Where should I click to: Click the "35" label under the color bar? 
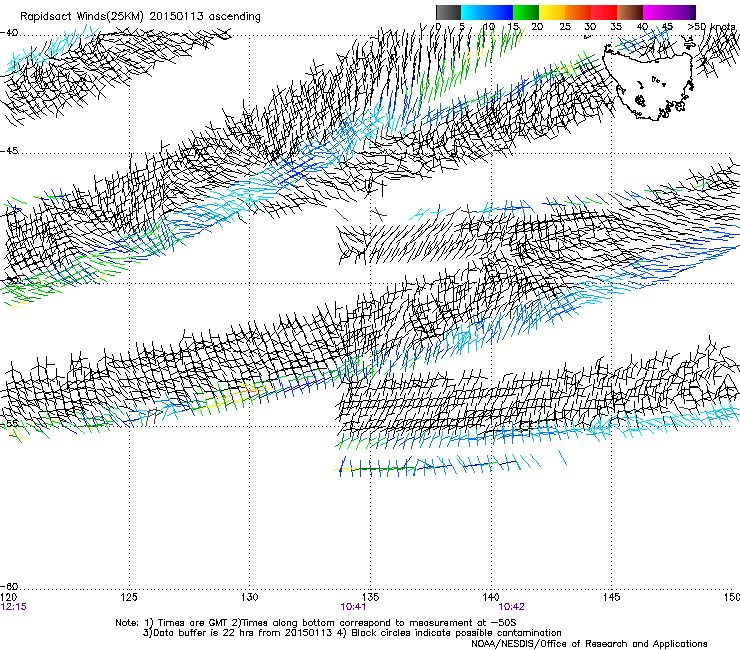coord(616,26)
